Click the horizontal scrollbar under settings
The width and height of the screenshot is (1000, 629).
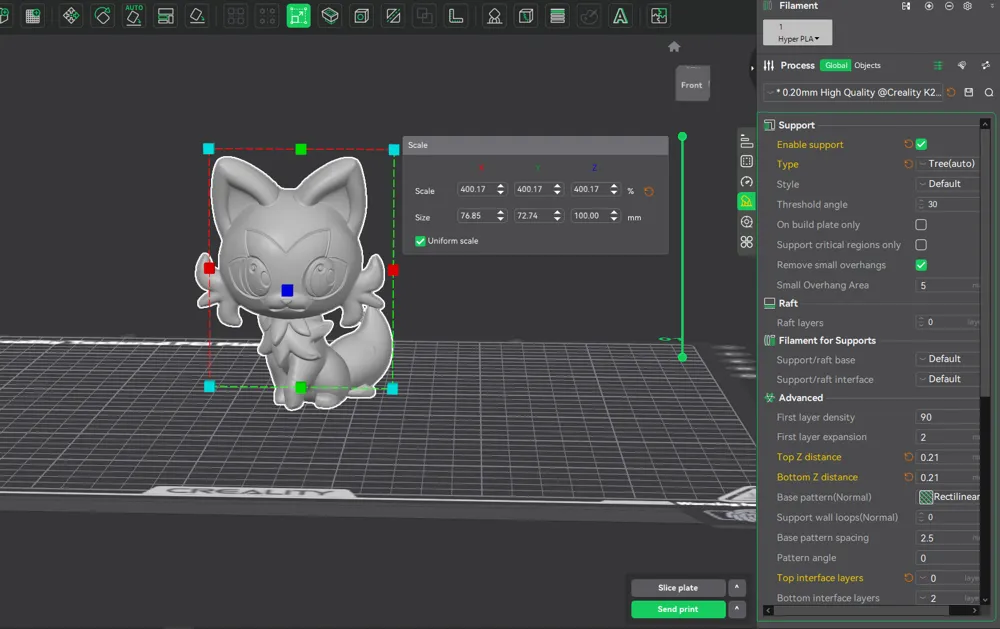pos(860,610)
